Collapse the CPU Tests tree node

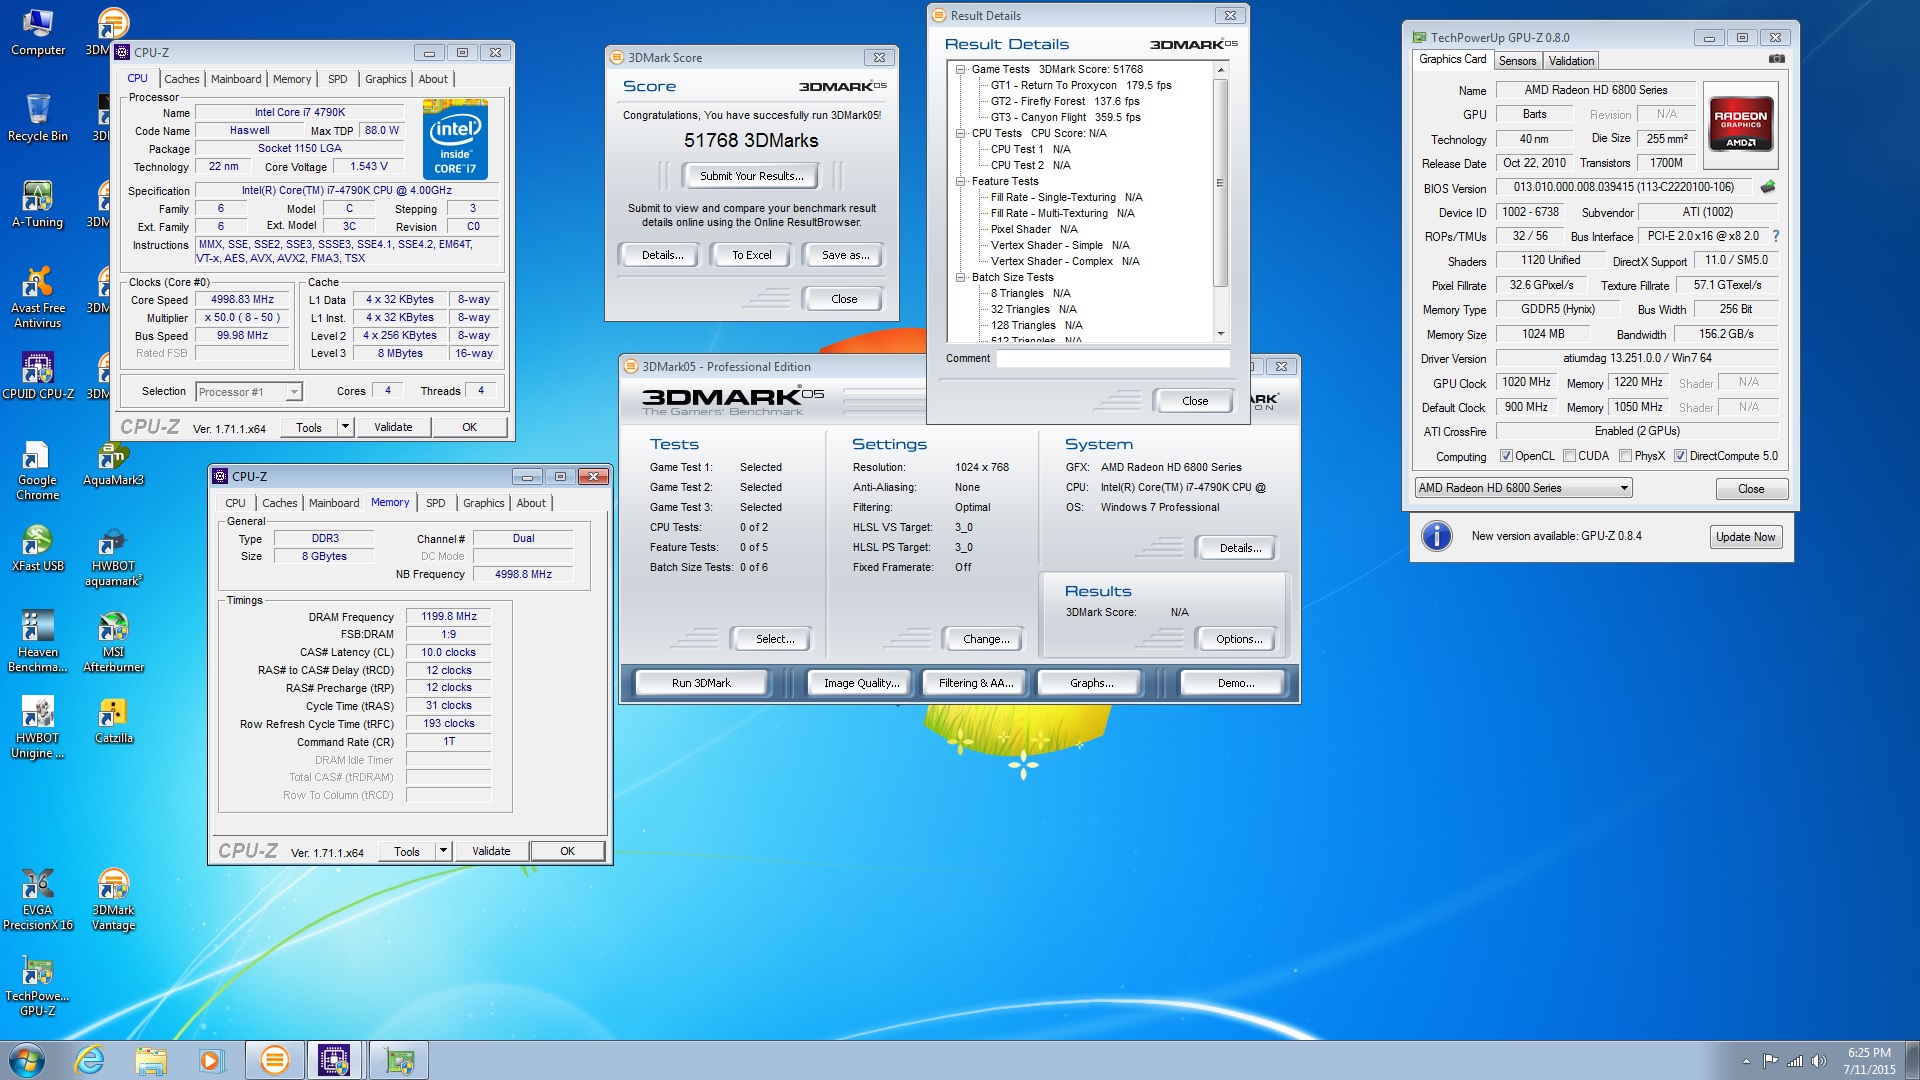(960, 134)
